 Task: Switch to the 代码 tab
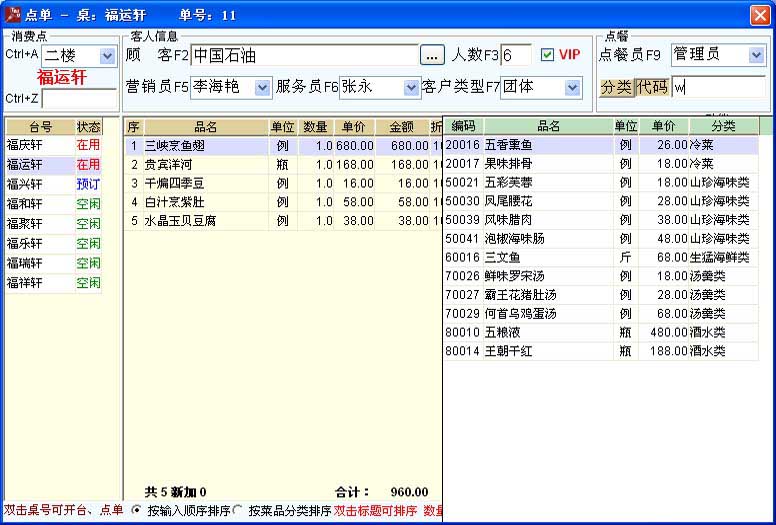[x=652, y=87]
